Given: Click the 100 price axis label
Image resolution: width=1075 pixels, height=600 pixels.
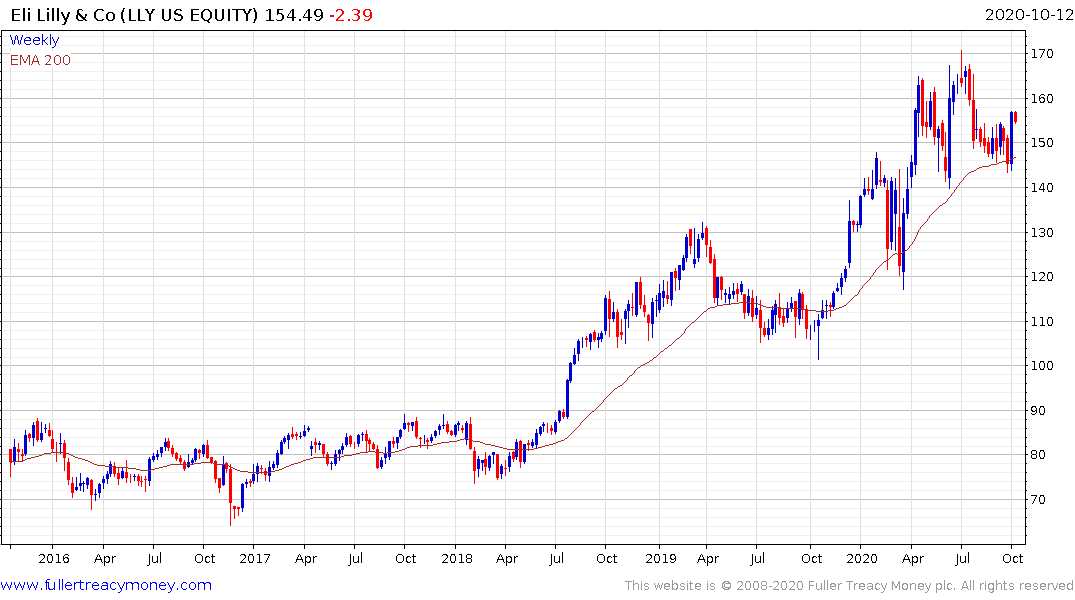Looking at the screenshot, I should (x=1041, y=365).
